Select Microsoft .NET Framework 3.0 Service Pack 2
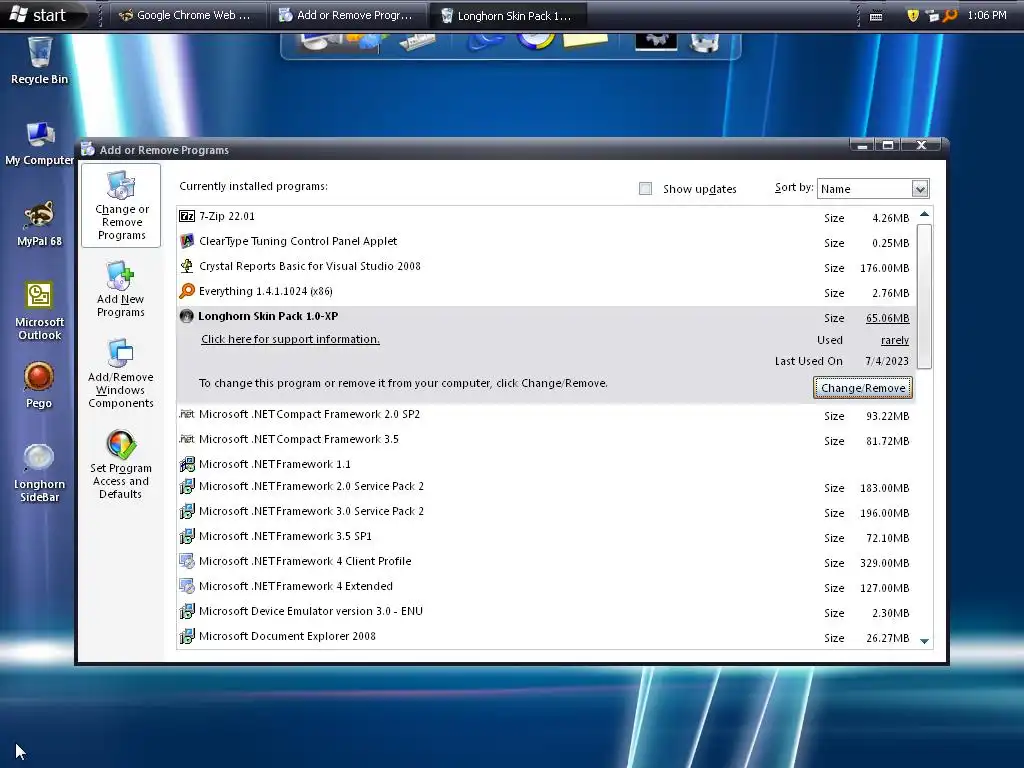Image resolution: width=1024 pixels, height=768 pixels. pos(546,512)
